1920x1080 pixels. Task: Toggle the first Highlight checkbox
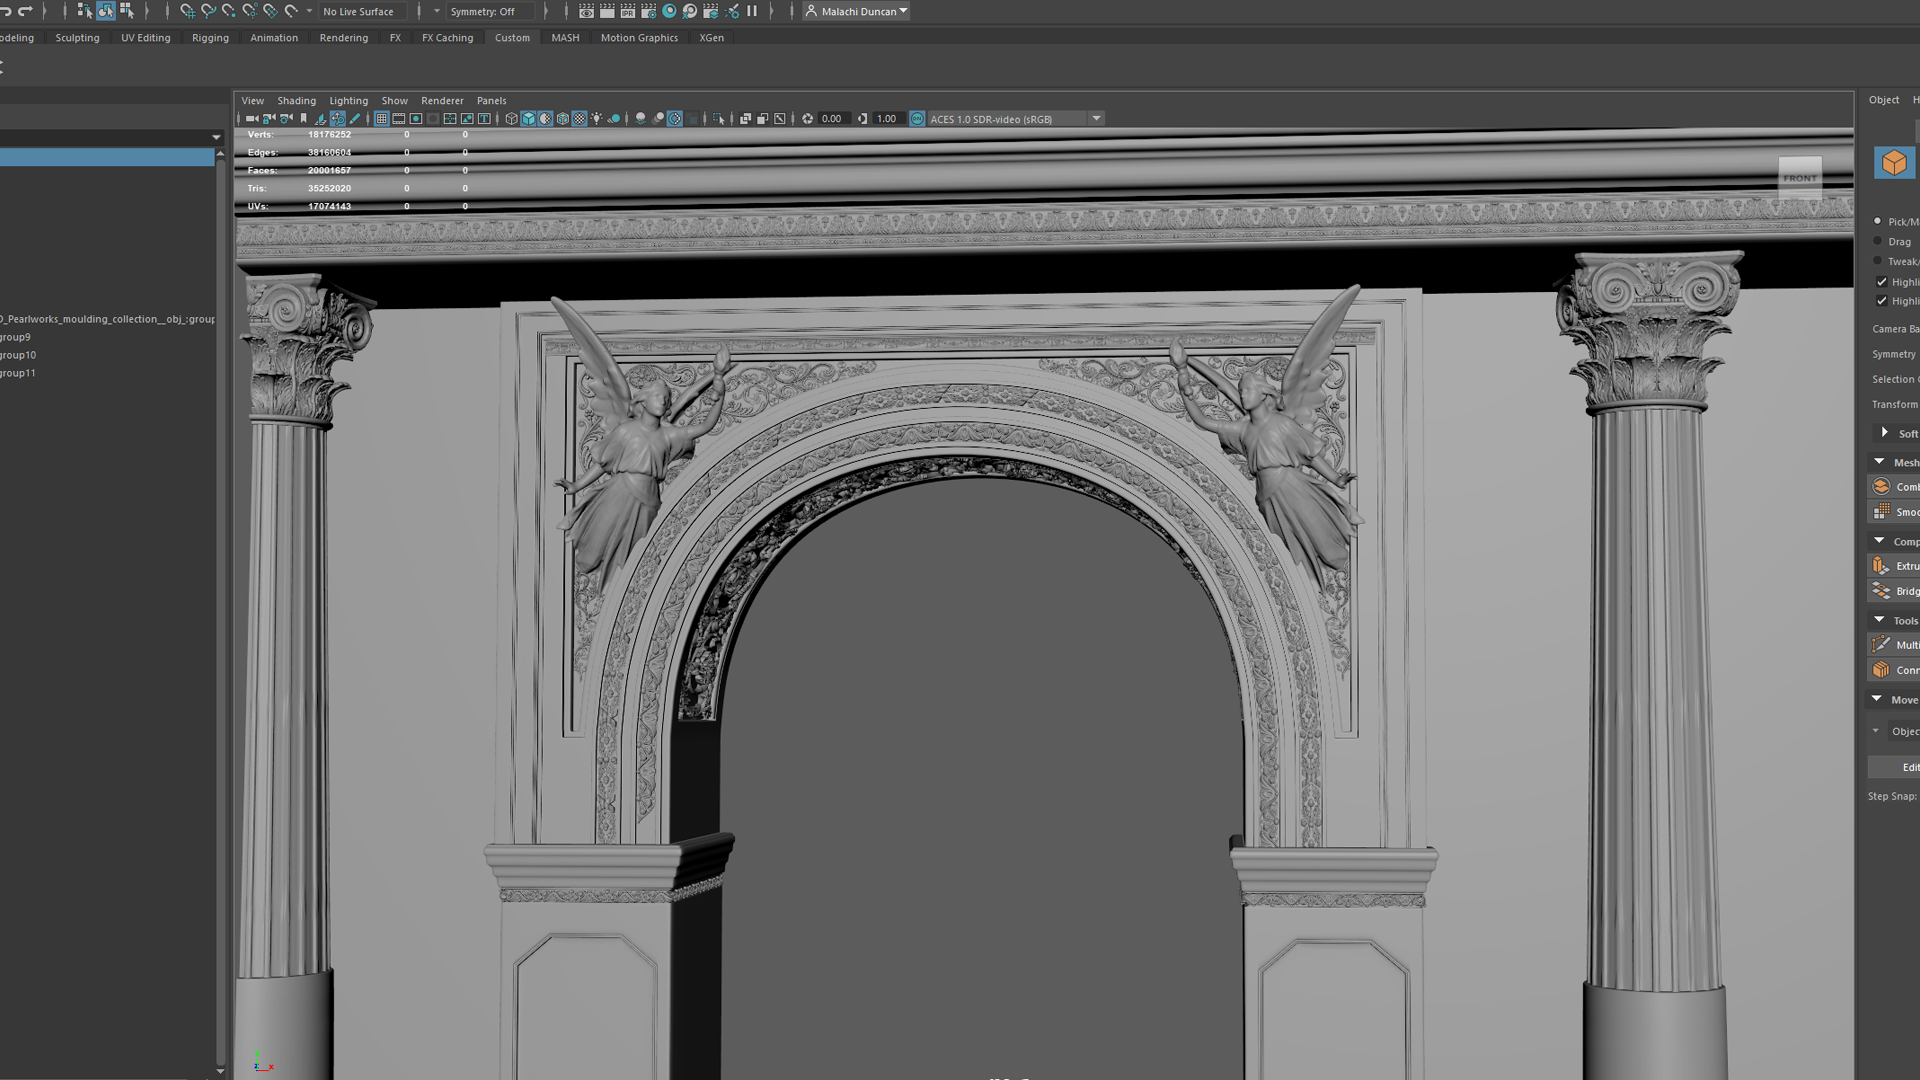1882,282
